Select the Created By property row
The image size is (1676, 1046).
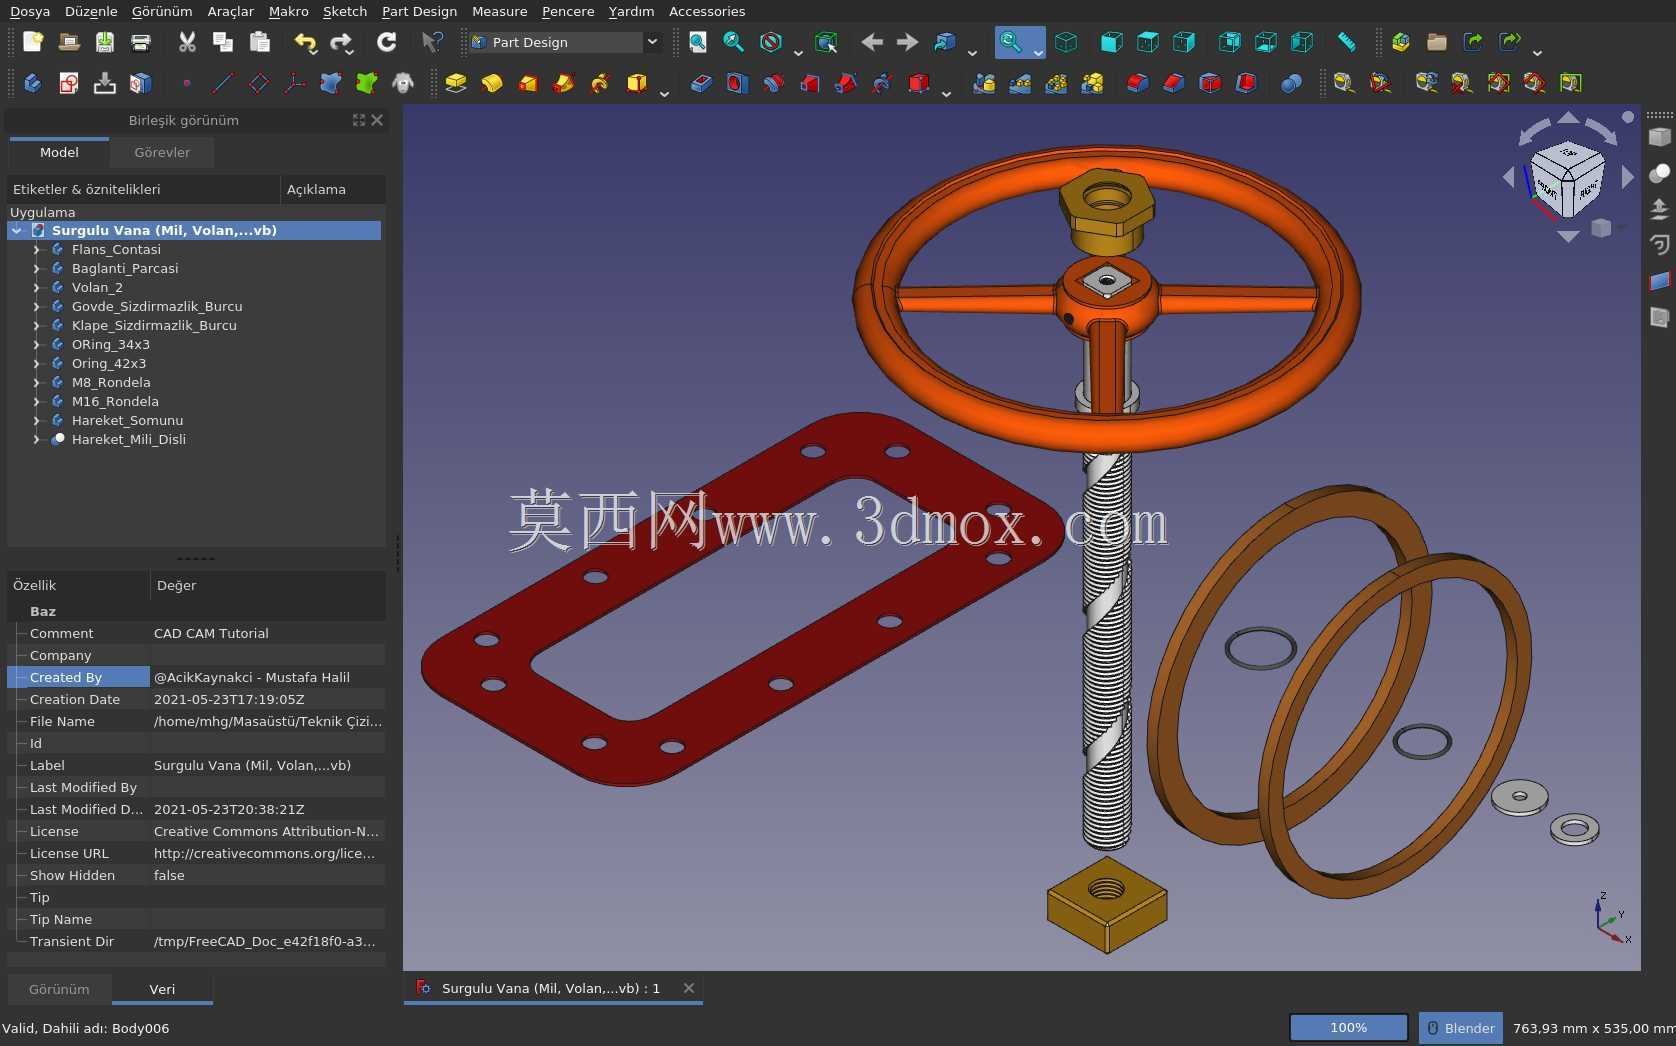tap(196, 677)
